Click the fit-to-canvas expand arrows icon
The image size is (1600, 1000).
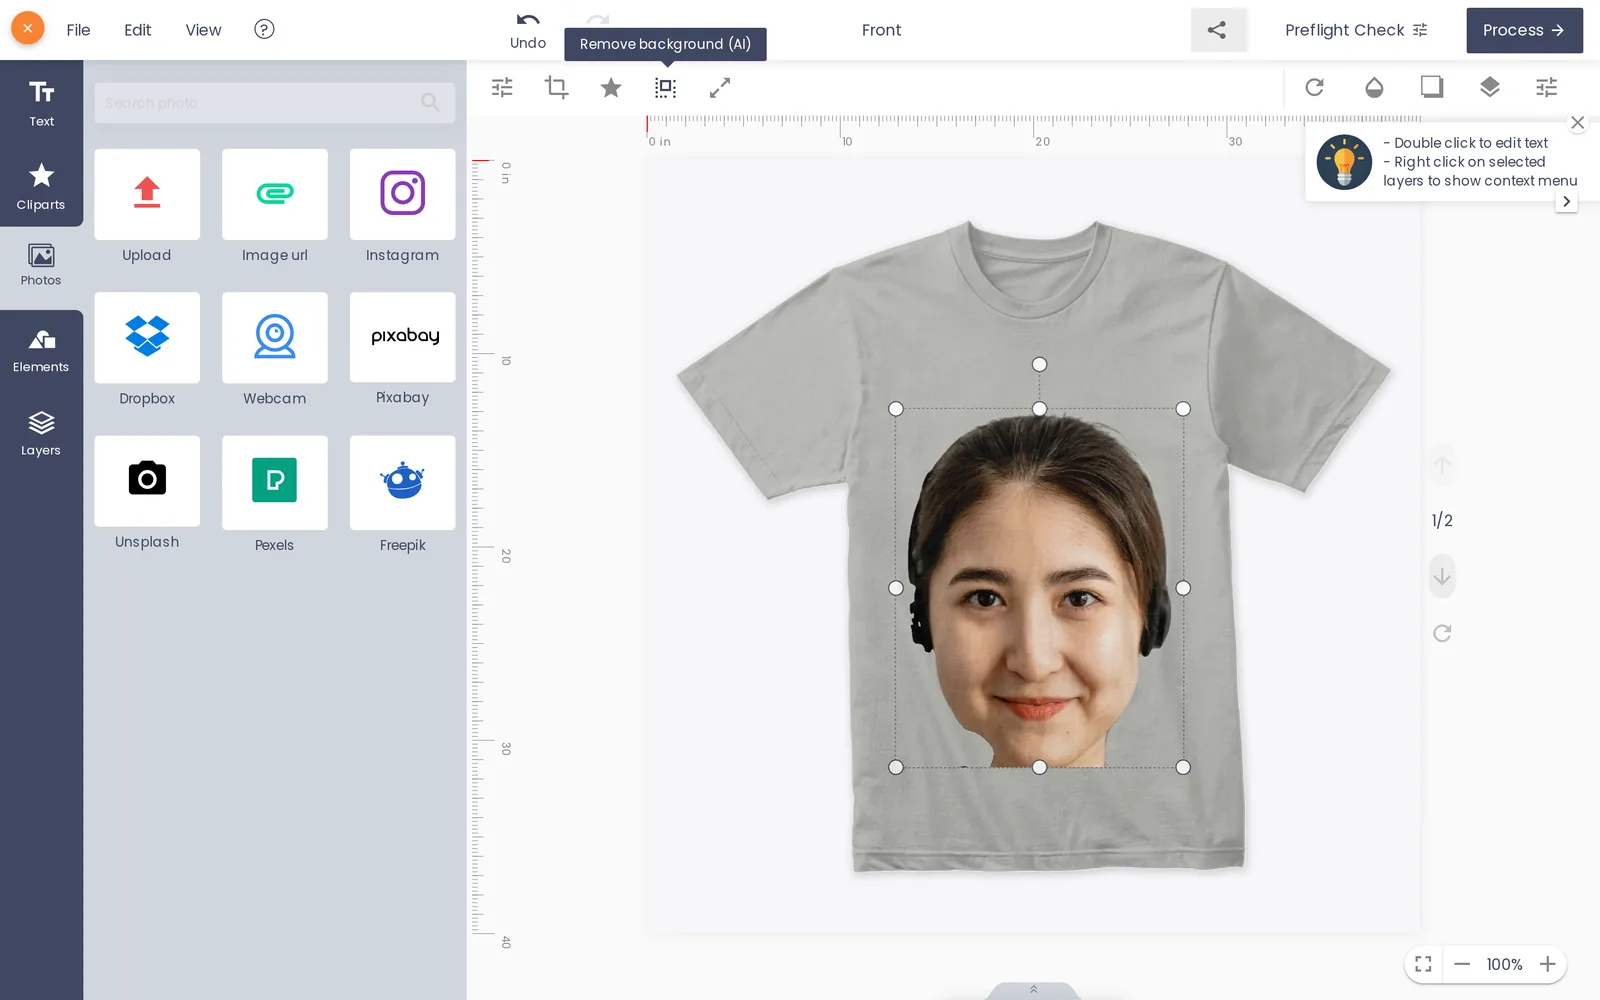click(720, 88)
